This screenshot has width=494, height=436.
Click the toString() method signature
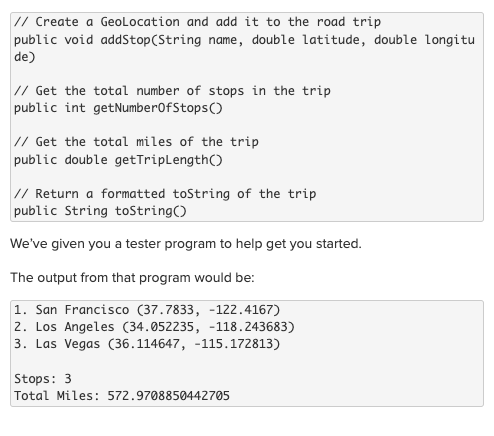pyautogui.click(x=100, y=211)
